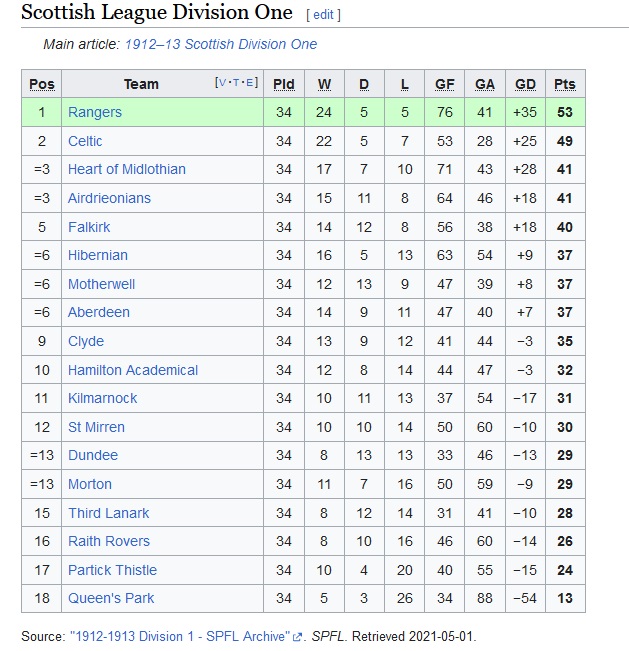Viewport: 629px width, 651px height.
Task: Open Hamilton Academical team page
Action: [x=133, y=370]
